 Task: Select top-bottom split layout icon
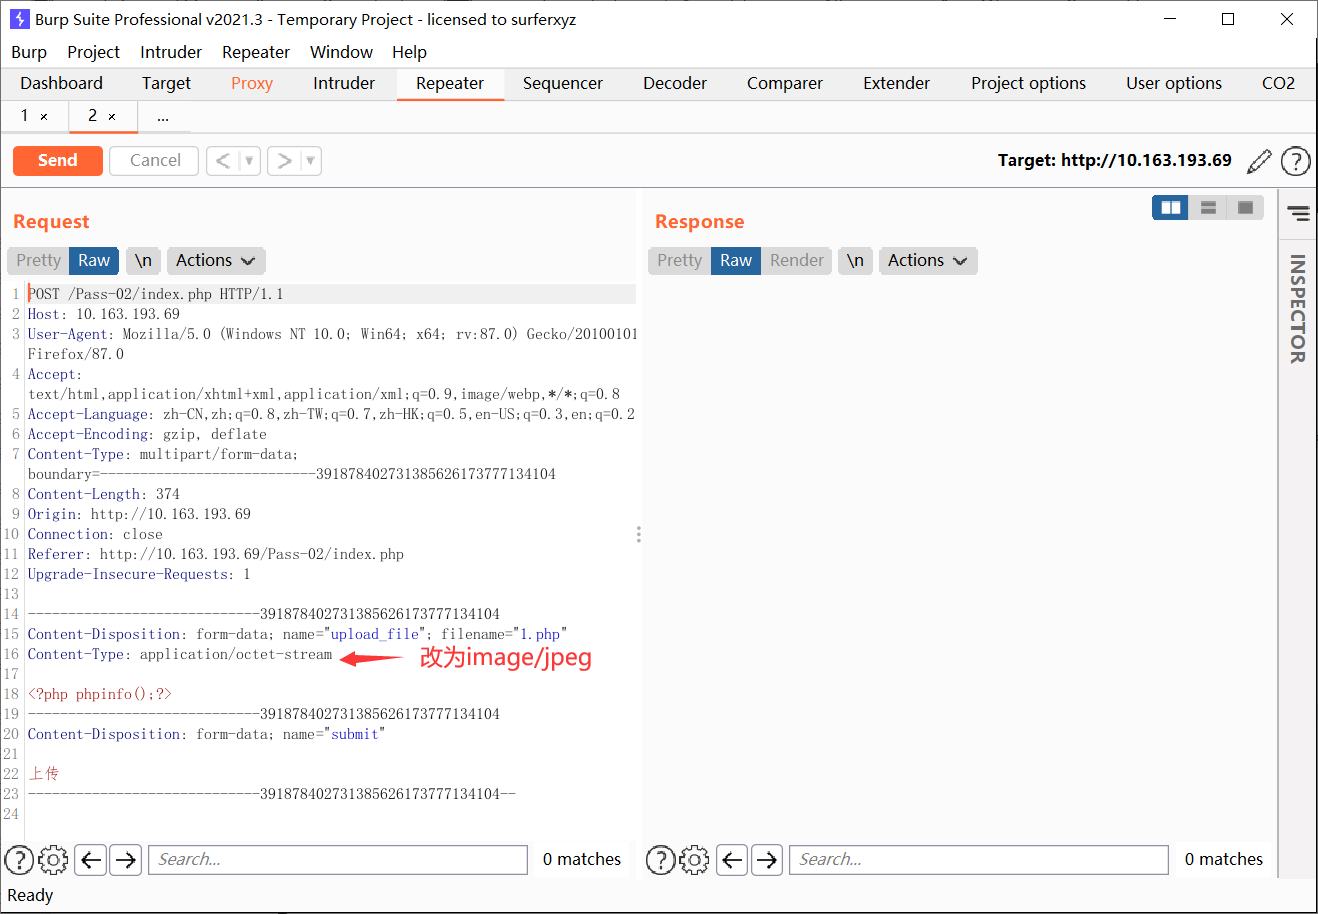tap(1208, 207)
